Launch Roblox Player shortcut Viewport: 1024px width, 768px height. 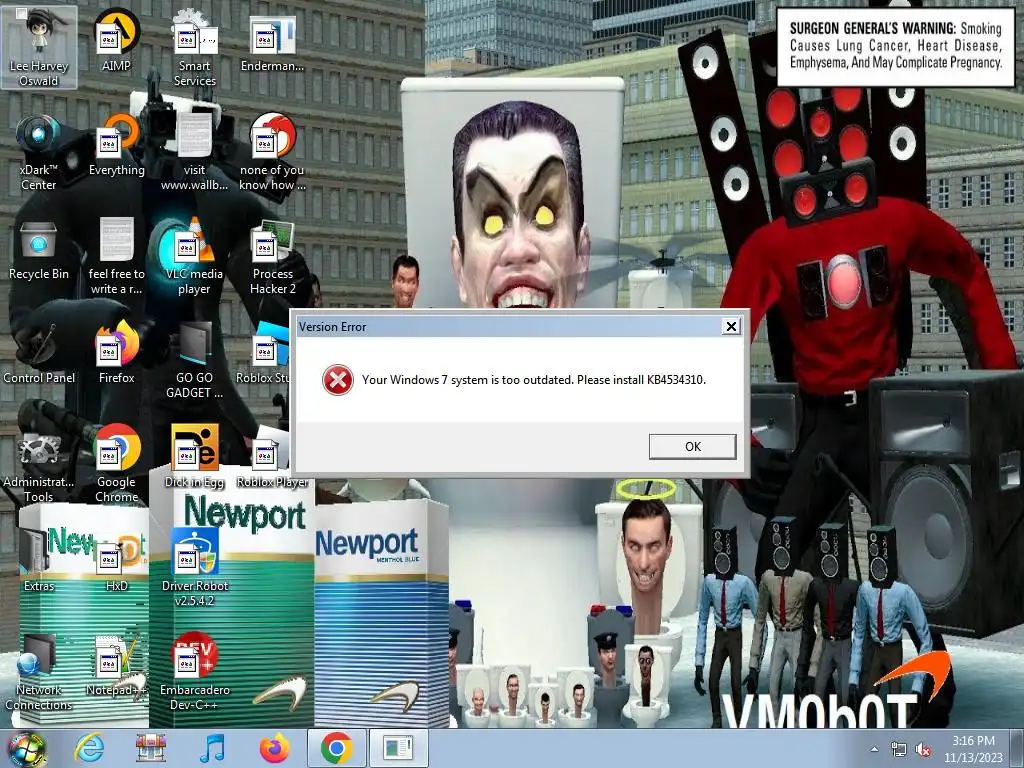(x=272, y=457)
